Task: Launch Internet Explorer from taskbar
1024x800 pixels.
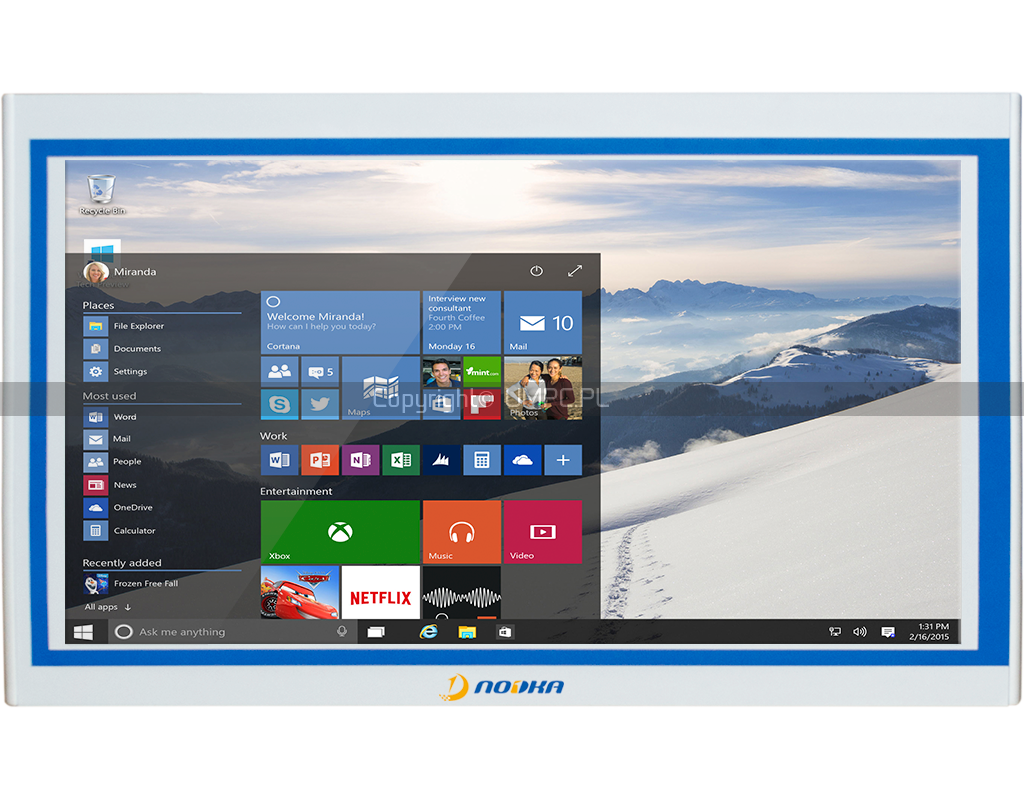Action: tap(428, 632)
